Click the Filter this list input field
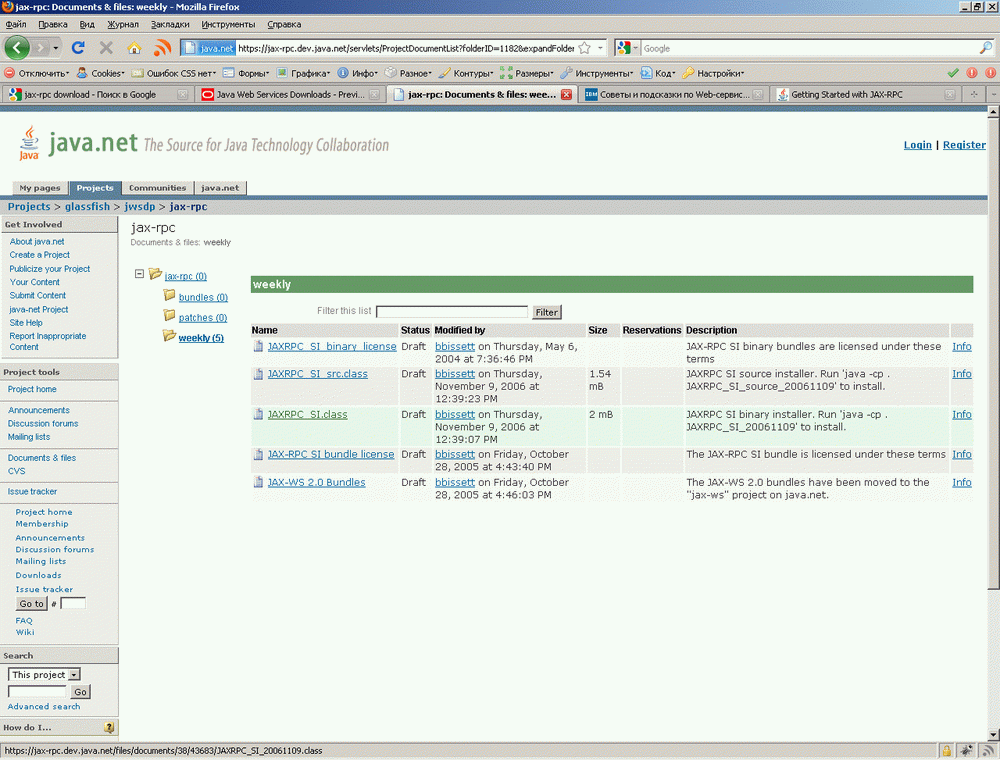The image size is (1000, 760). click(x=452, y=312)
